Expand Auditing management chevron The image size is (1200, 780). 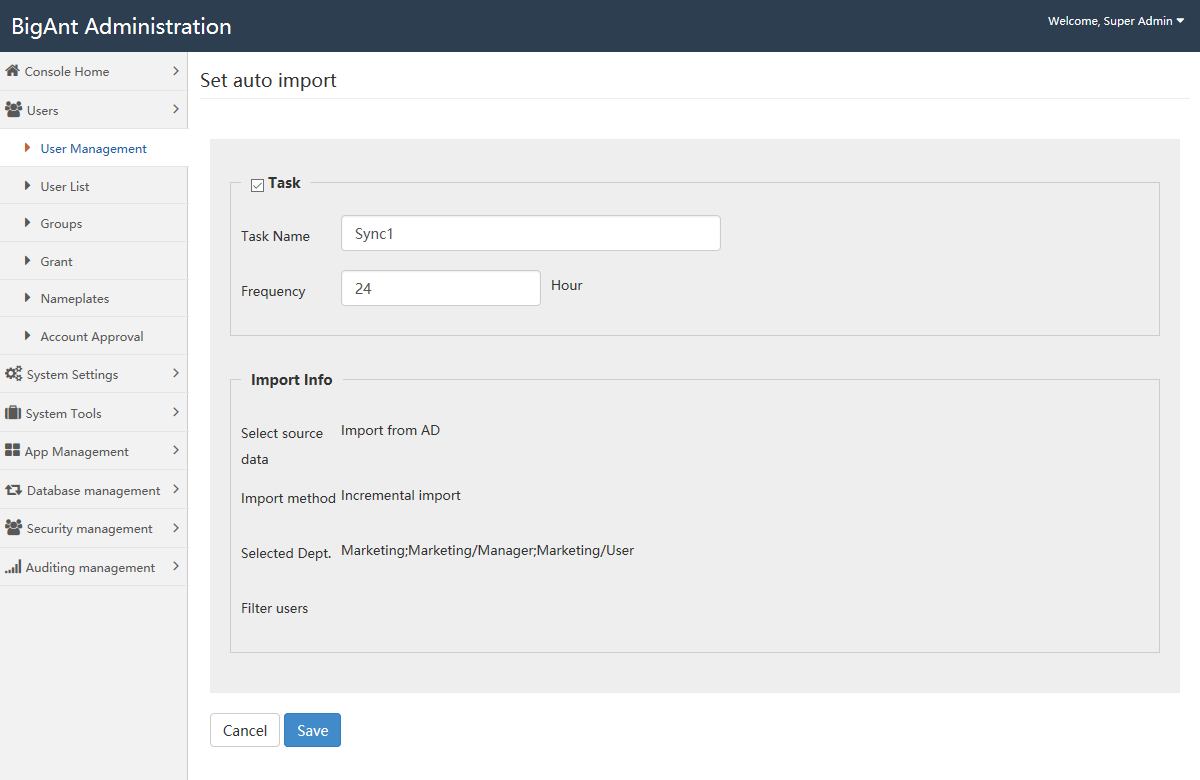176,566
